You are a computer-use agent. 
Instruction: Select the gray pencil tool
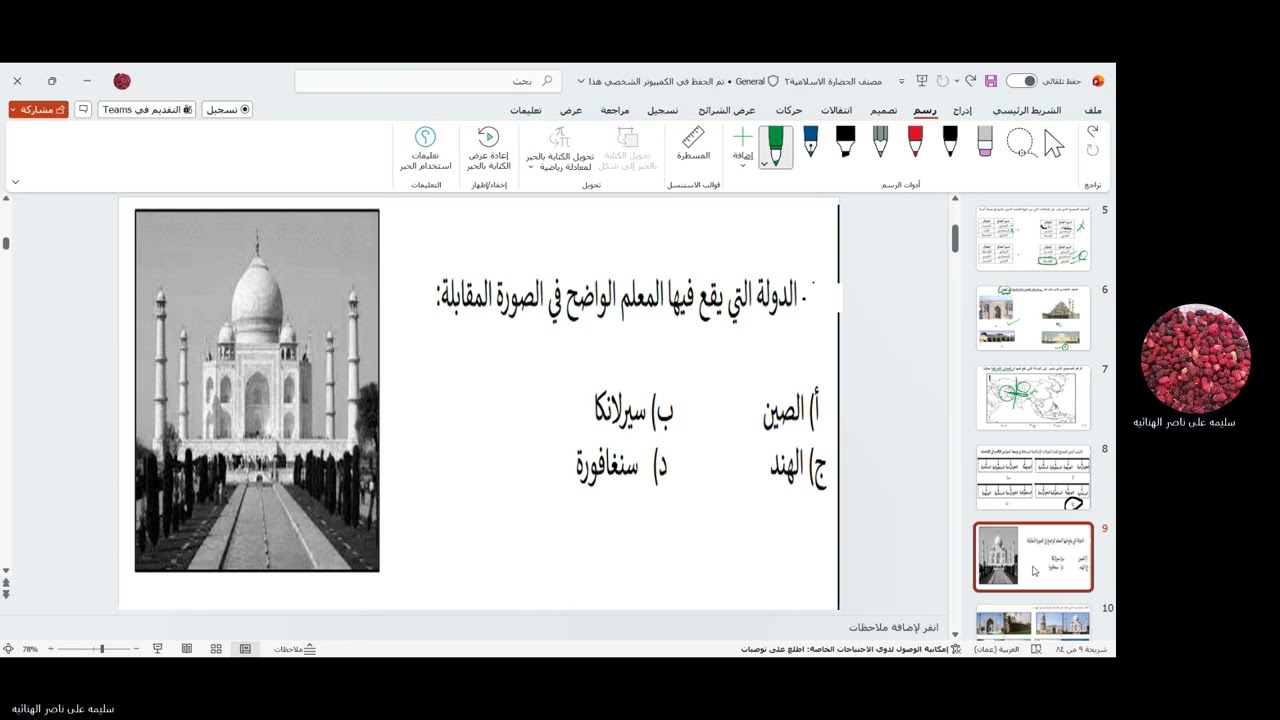click(880, 142)
